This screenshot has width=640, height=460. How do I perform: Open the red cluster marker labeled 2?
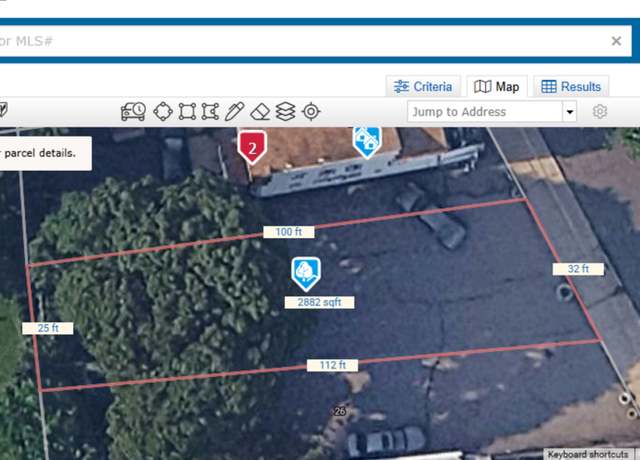252,147
